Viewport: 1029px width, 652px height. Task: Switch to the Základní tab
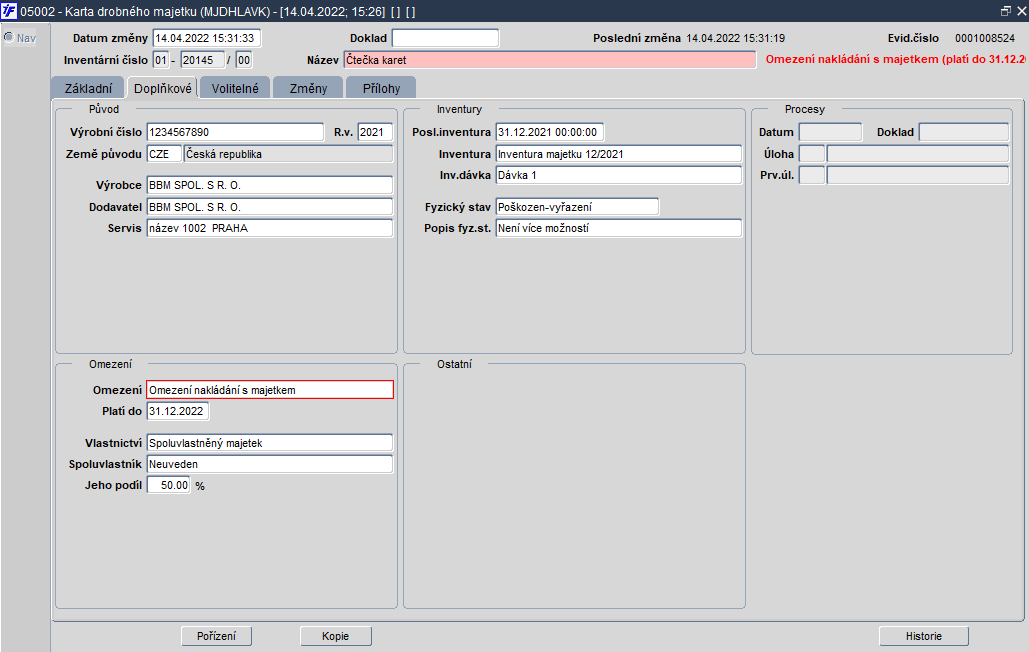(88, 88)
